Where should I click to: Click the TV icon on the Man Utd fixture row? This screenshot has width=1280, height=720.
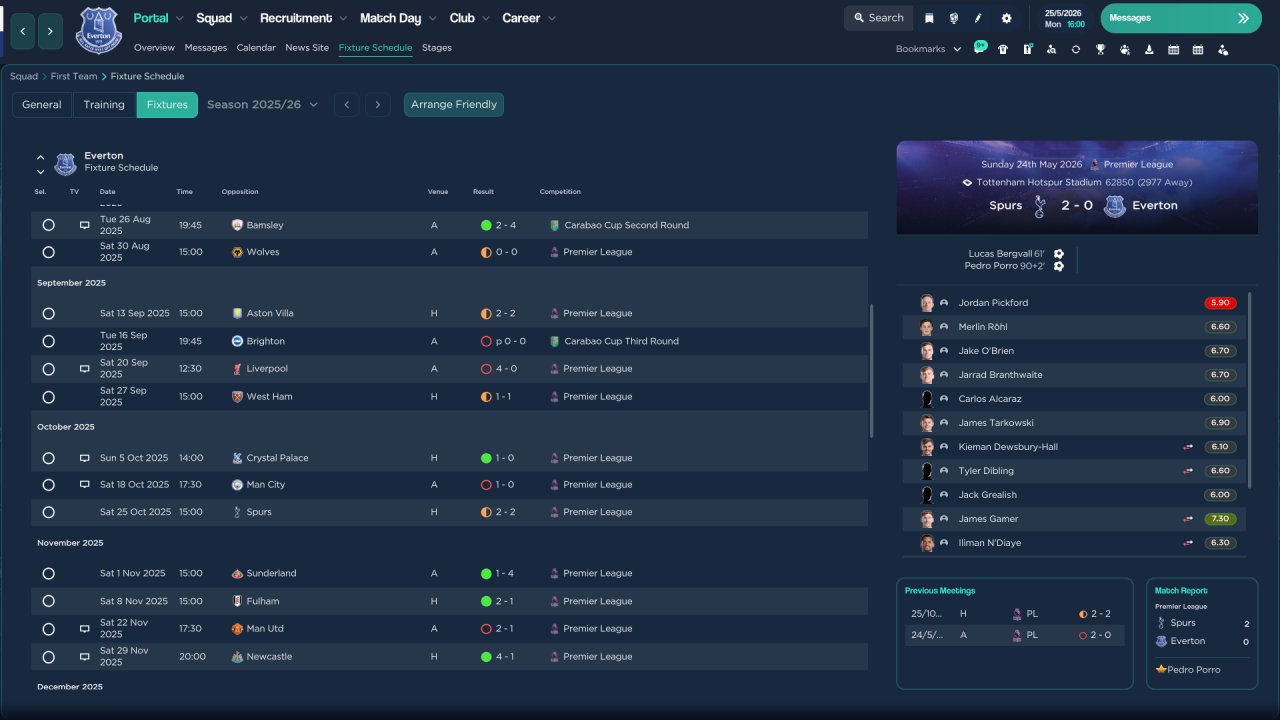click(85, 629)
